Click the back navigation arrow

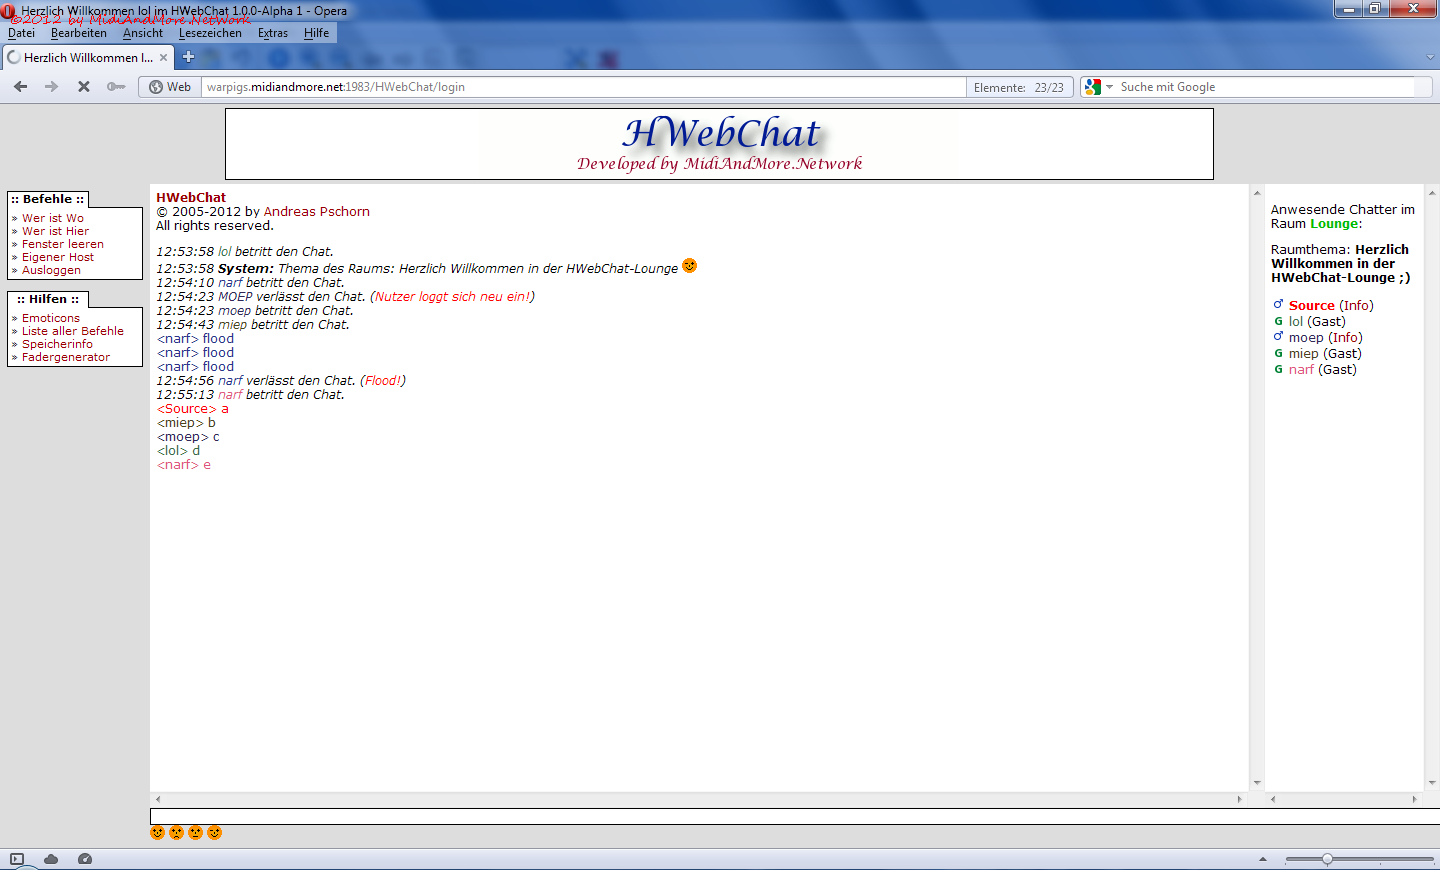click(x=20, y=87)
